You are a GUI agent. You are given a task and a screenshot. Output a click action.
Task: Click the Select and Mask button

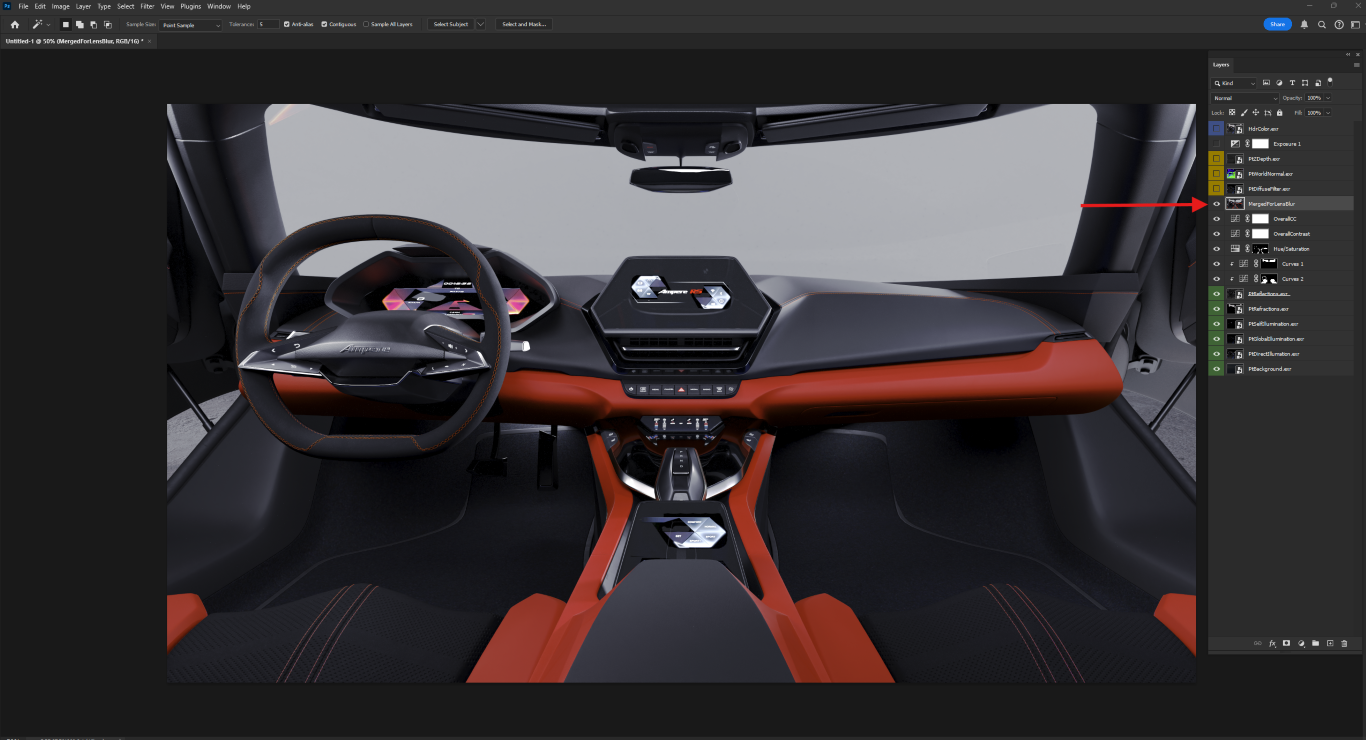[523, 24]
